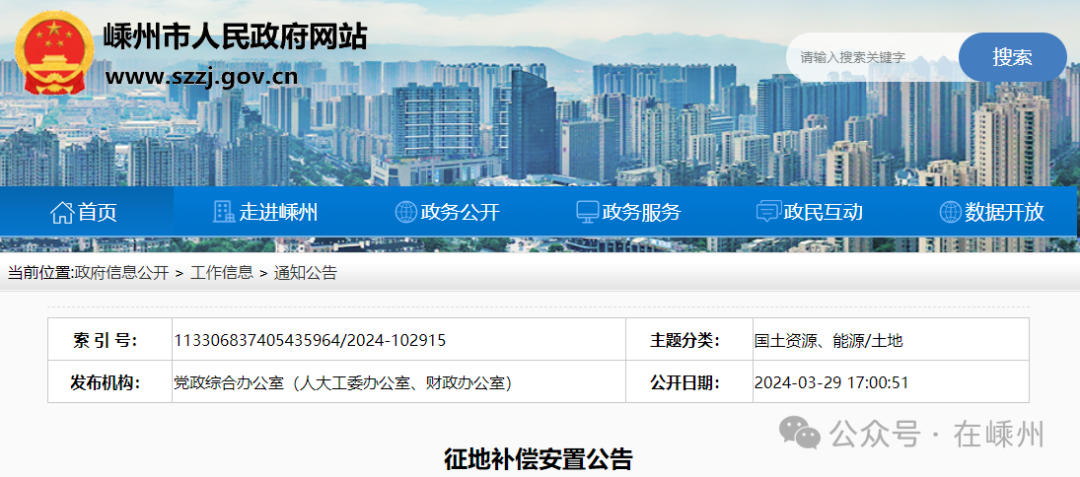Click the index number 113306837405435964/2024-102915
The width and height of the screenshot is (1080, 477).
coord(310,341)
